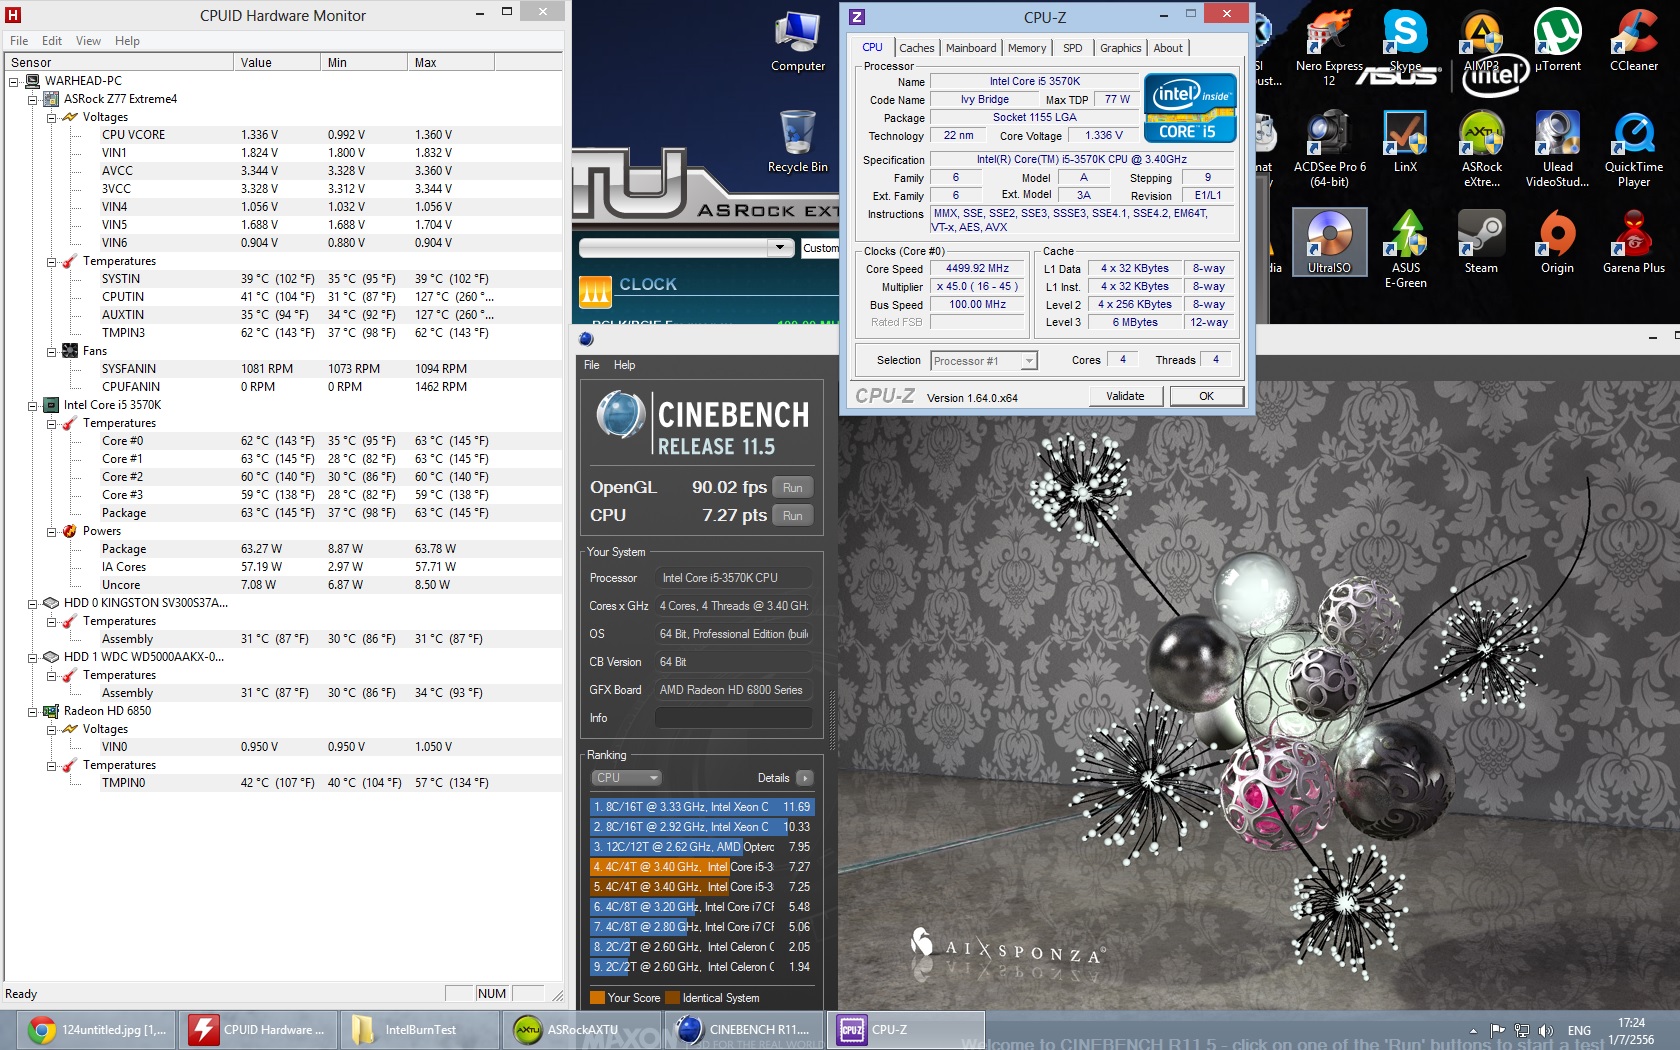1680x1050 pixels.
Task: Select the UltraISO desktop icon
Action: pos(1329,242)
